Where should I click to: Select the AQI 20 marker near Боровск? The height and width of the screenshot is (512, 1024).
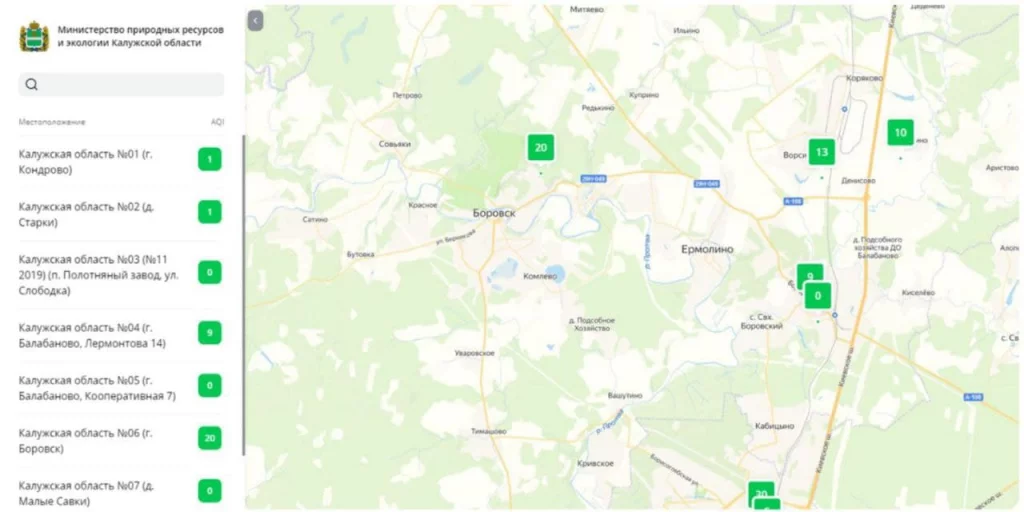click(x=541, y=148)
